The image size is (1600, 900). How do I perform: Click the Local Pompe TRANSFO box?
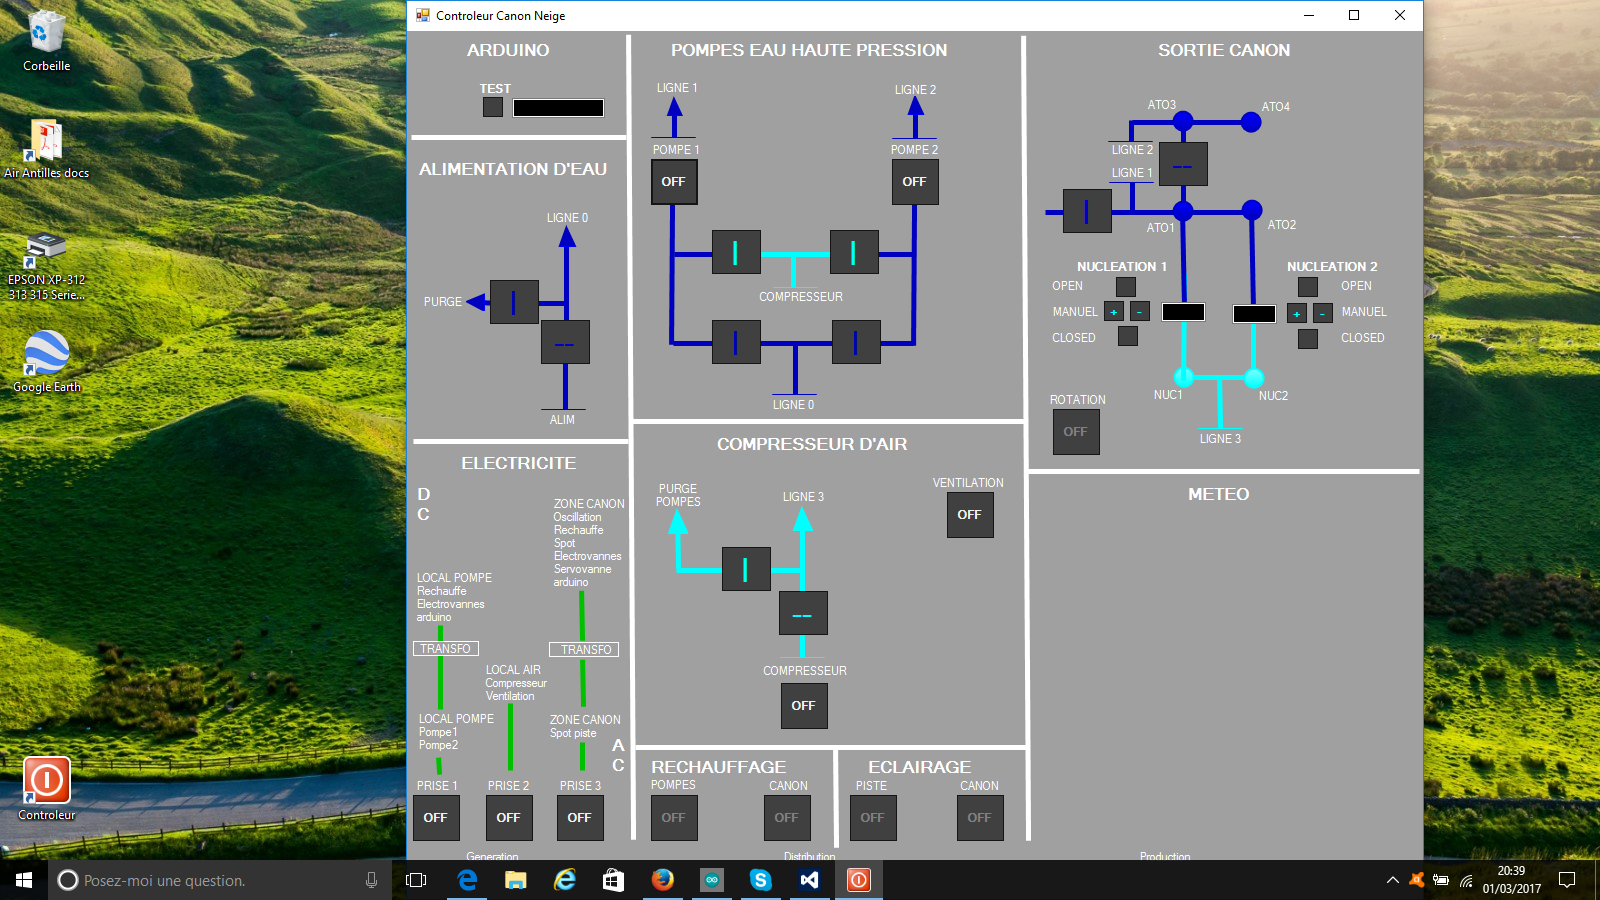click(x=446, y=649)
